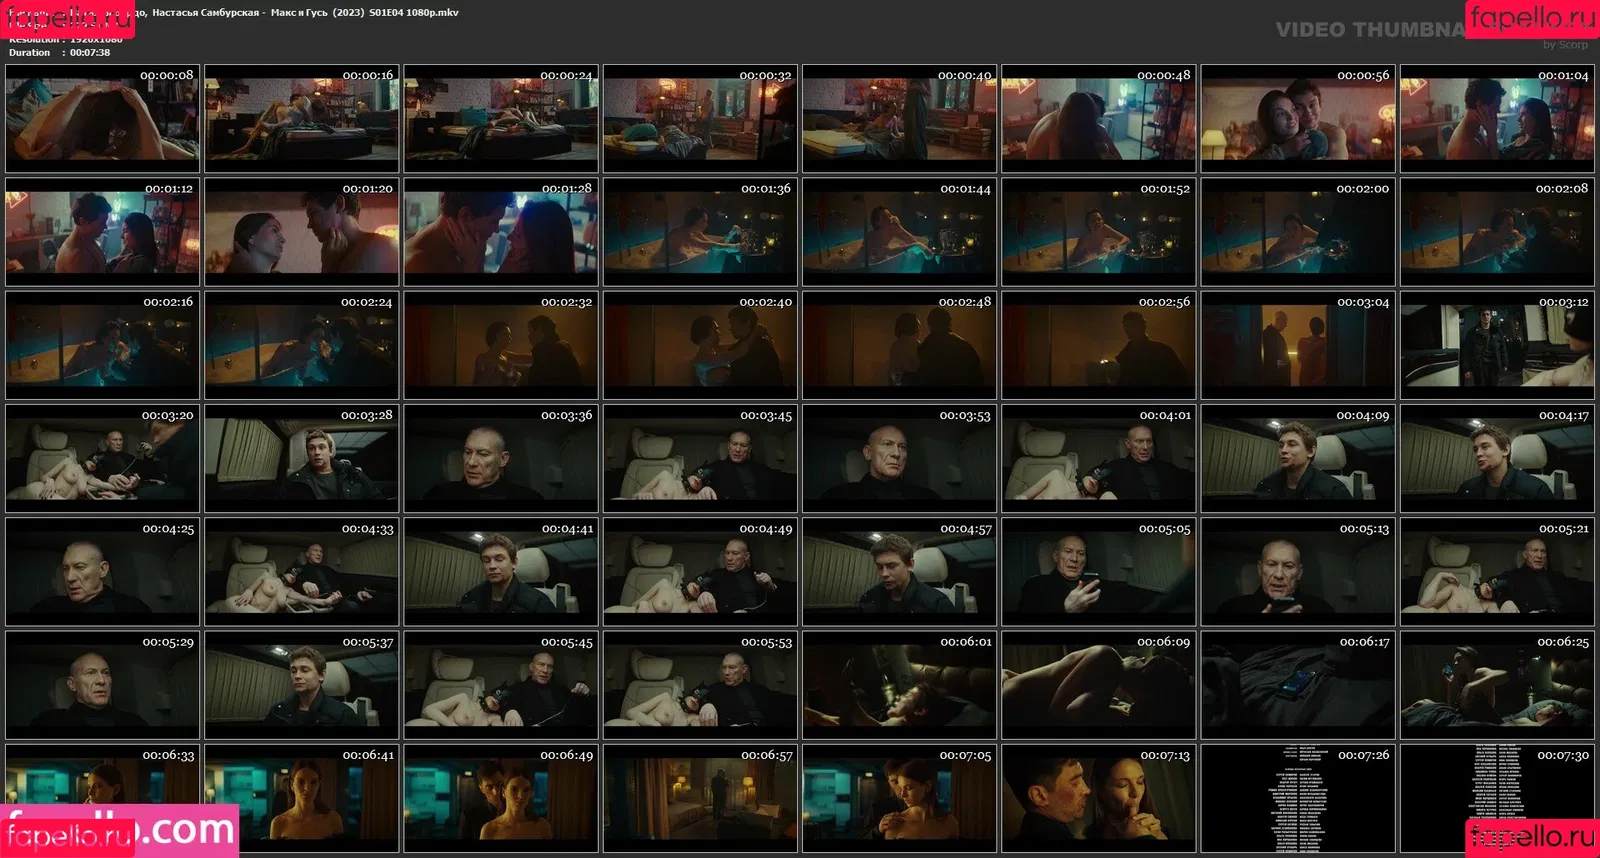Select the credits thumbnail labeled 00:07:30

pos(1497,798)
